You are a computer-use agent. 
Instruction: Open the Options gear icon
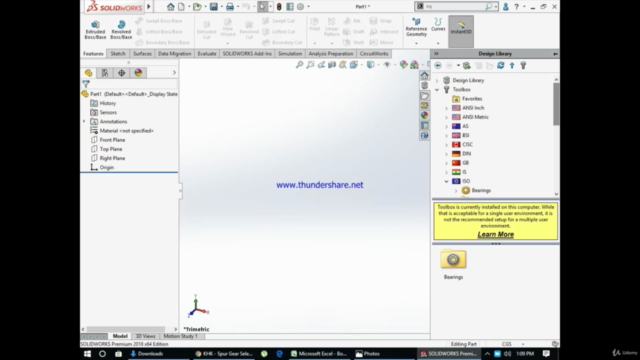pyautogui.click(x=300, y=7)
